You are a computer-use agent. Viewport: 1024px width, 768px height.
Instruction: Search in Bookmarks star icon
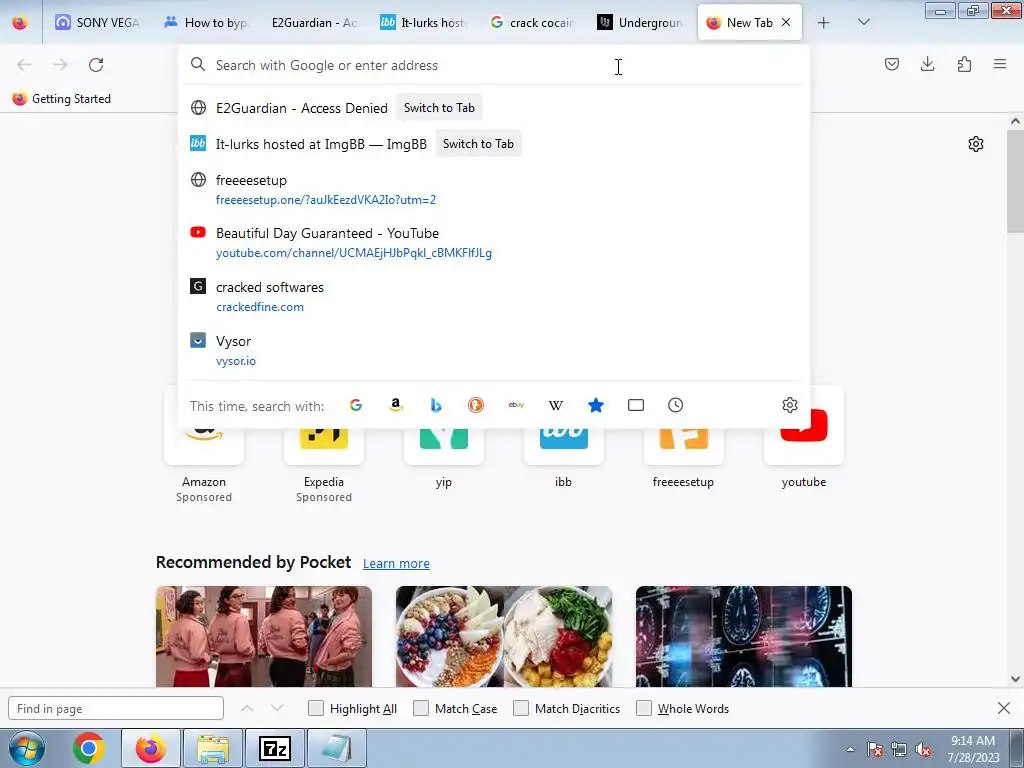[x=596, y=405]
